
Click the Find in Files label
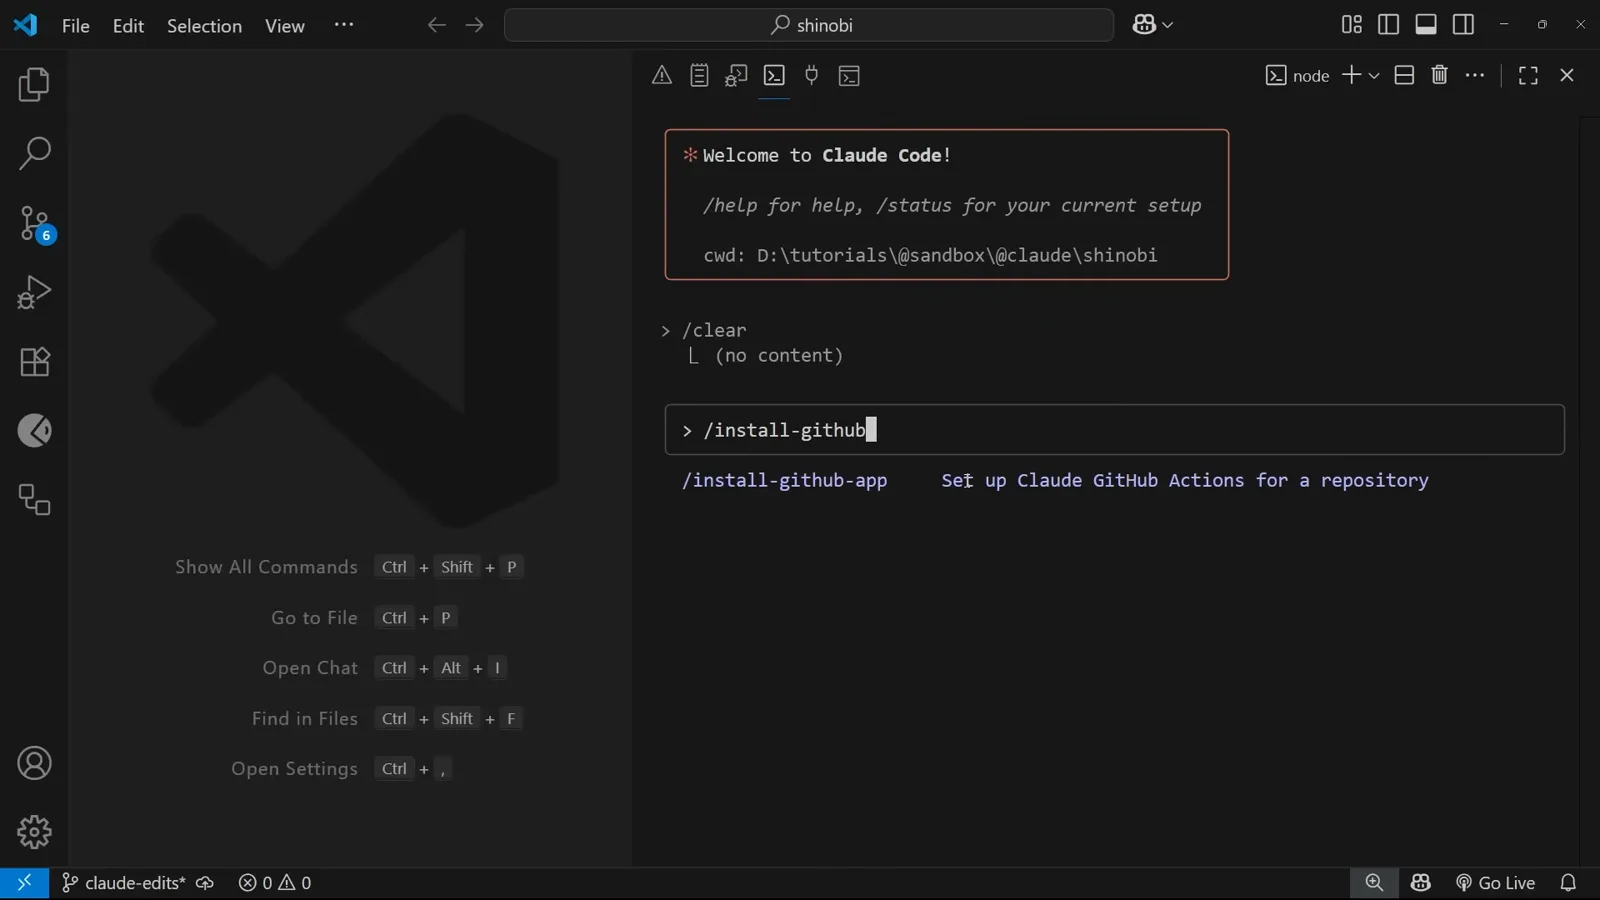[304, 718]
